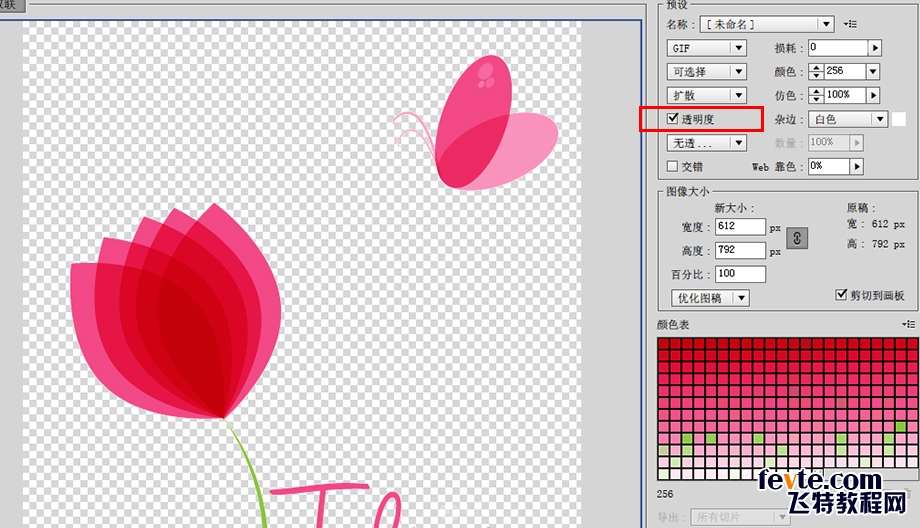Click the pink butterfly in the preview
Screen dimensions: 920x528
point(475,123)
